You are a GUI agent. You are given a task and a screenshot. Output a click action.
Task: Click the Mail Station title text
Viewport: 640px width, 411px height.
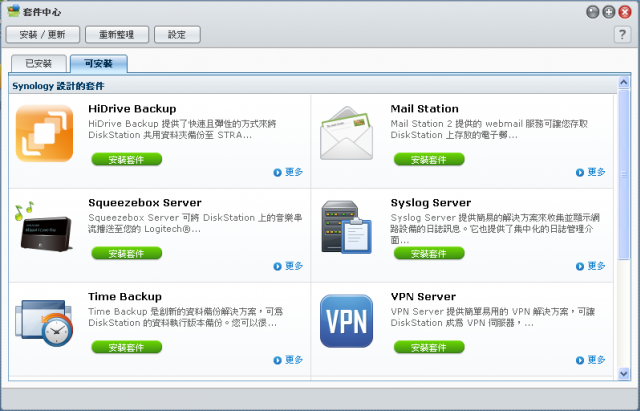tap(424, 109)
